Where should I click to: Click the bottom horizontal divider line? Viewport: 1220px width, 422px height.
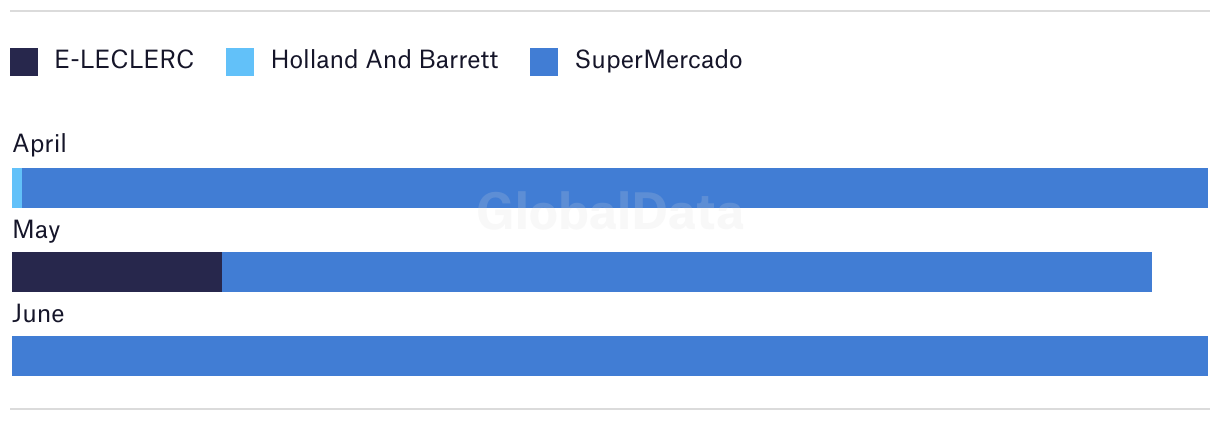click(610, 409)
